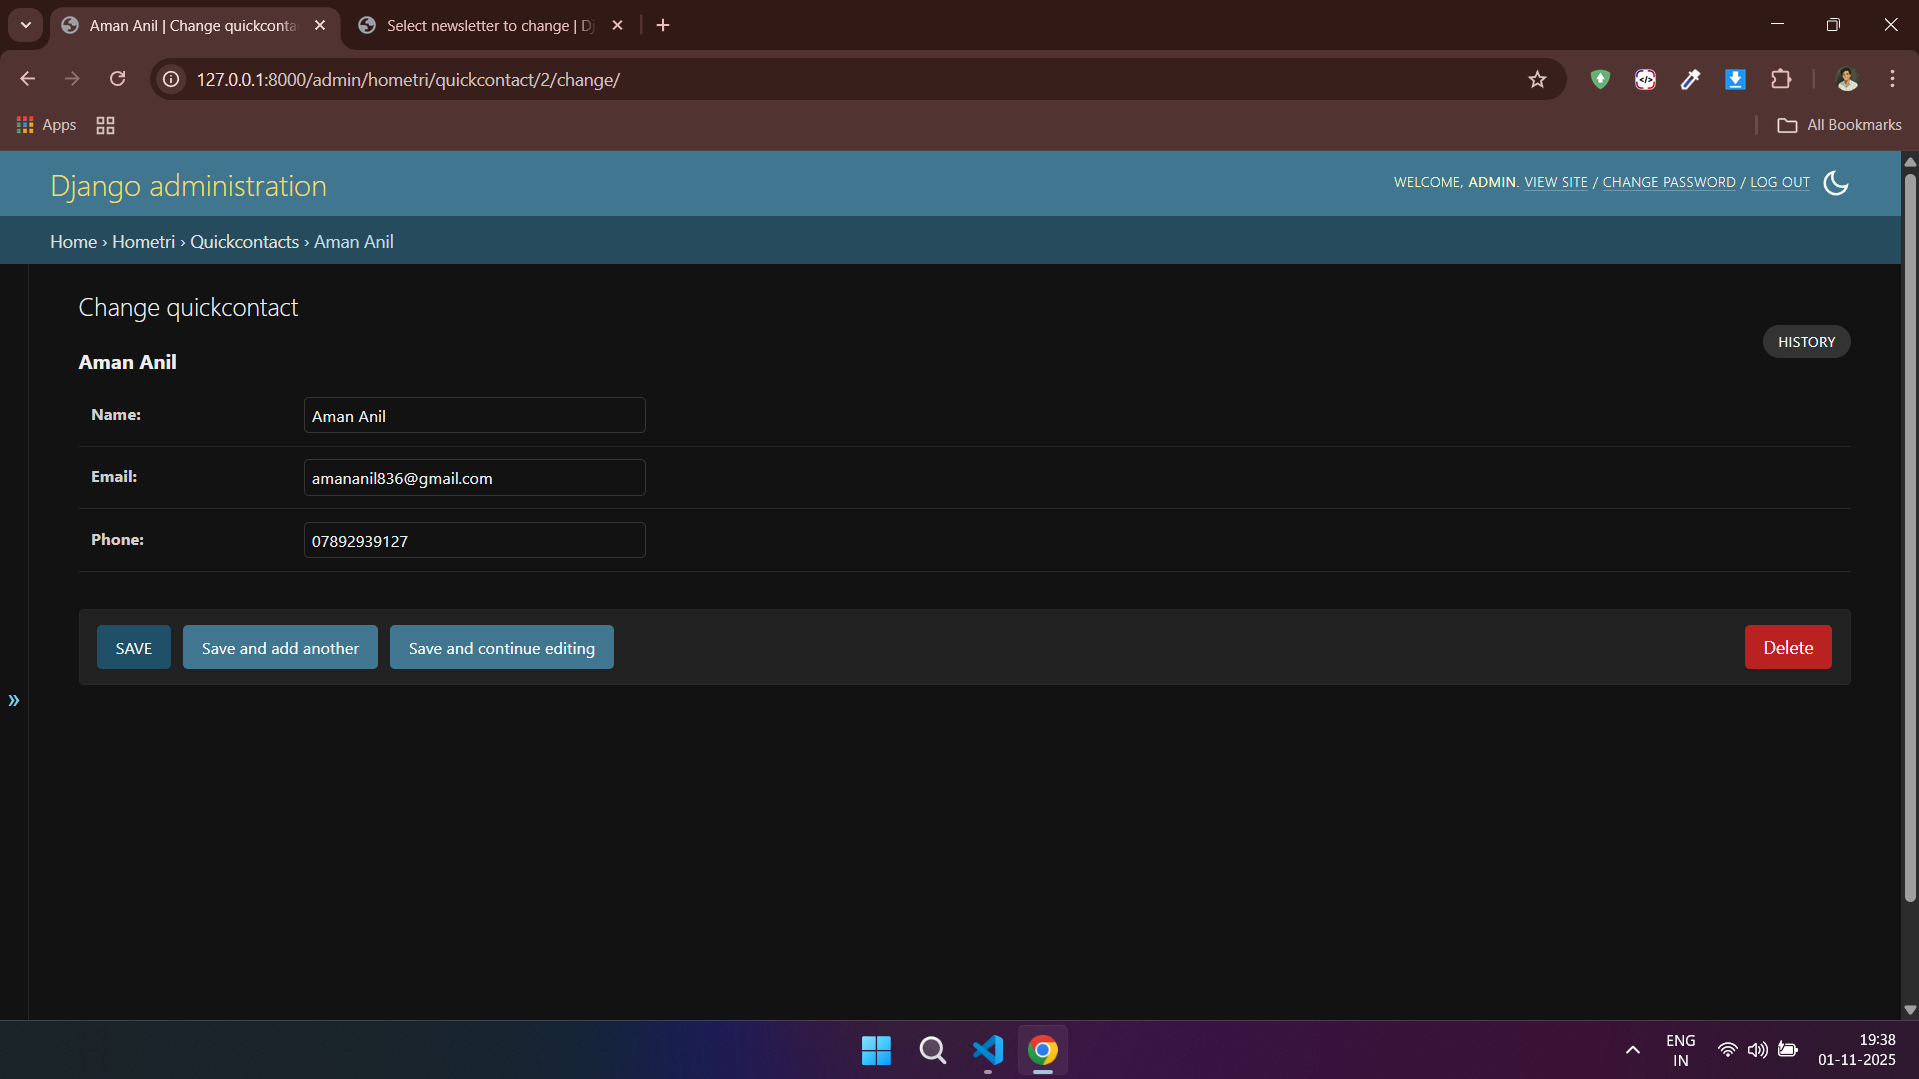Go to the Quickcontacts breadcrumb
This screenshot has height=1079, width=1919.
245,242
